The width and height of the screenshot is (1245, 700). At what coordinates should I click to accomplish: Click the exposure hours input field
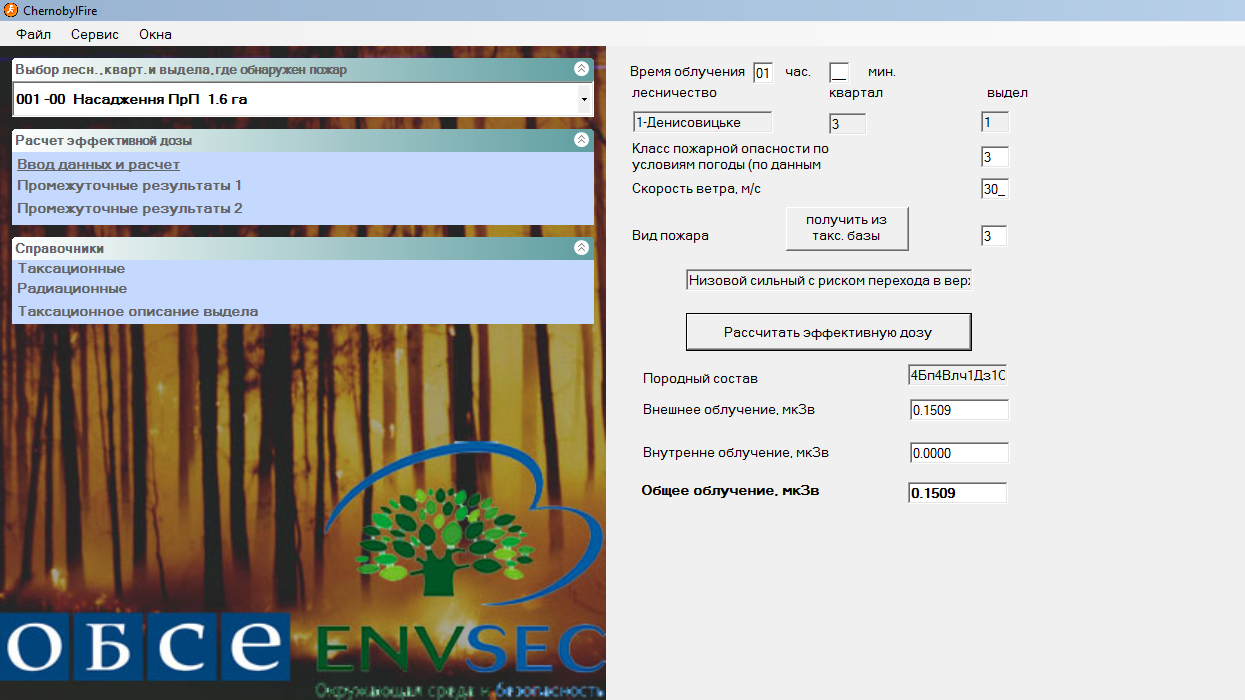[763, 72]
